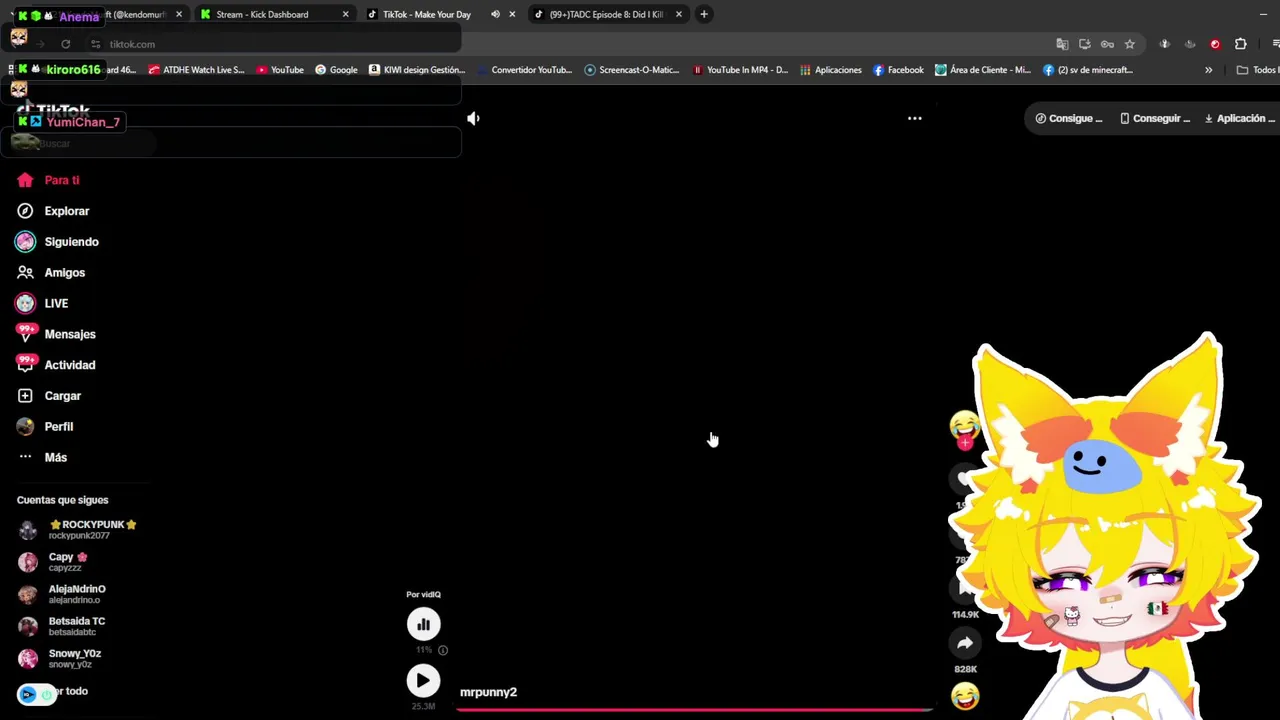Open Facebook bookmark

pyautogui.click(x=898, y=70)
